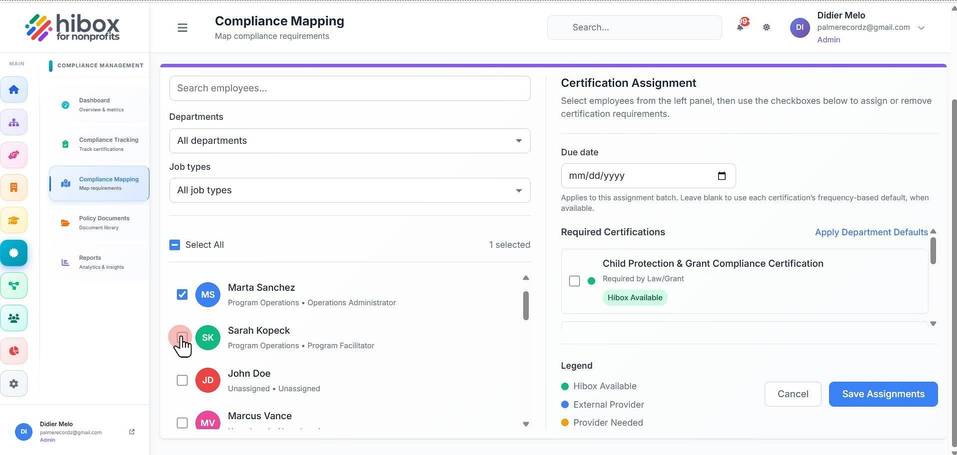Open the All job types dropdown
957x455 pixels.
click(x=350, y=190)
